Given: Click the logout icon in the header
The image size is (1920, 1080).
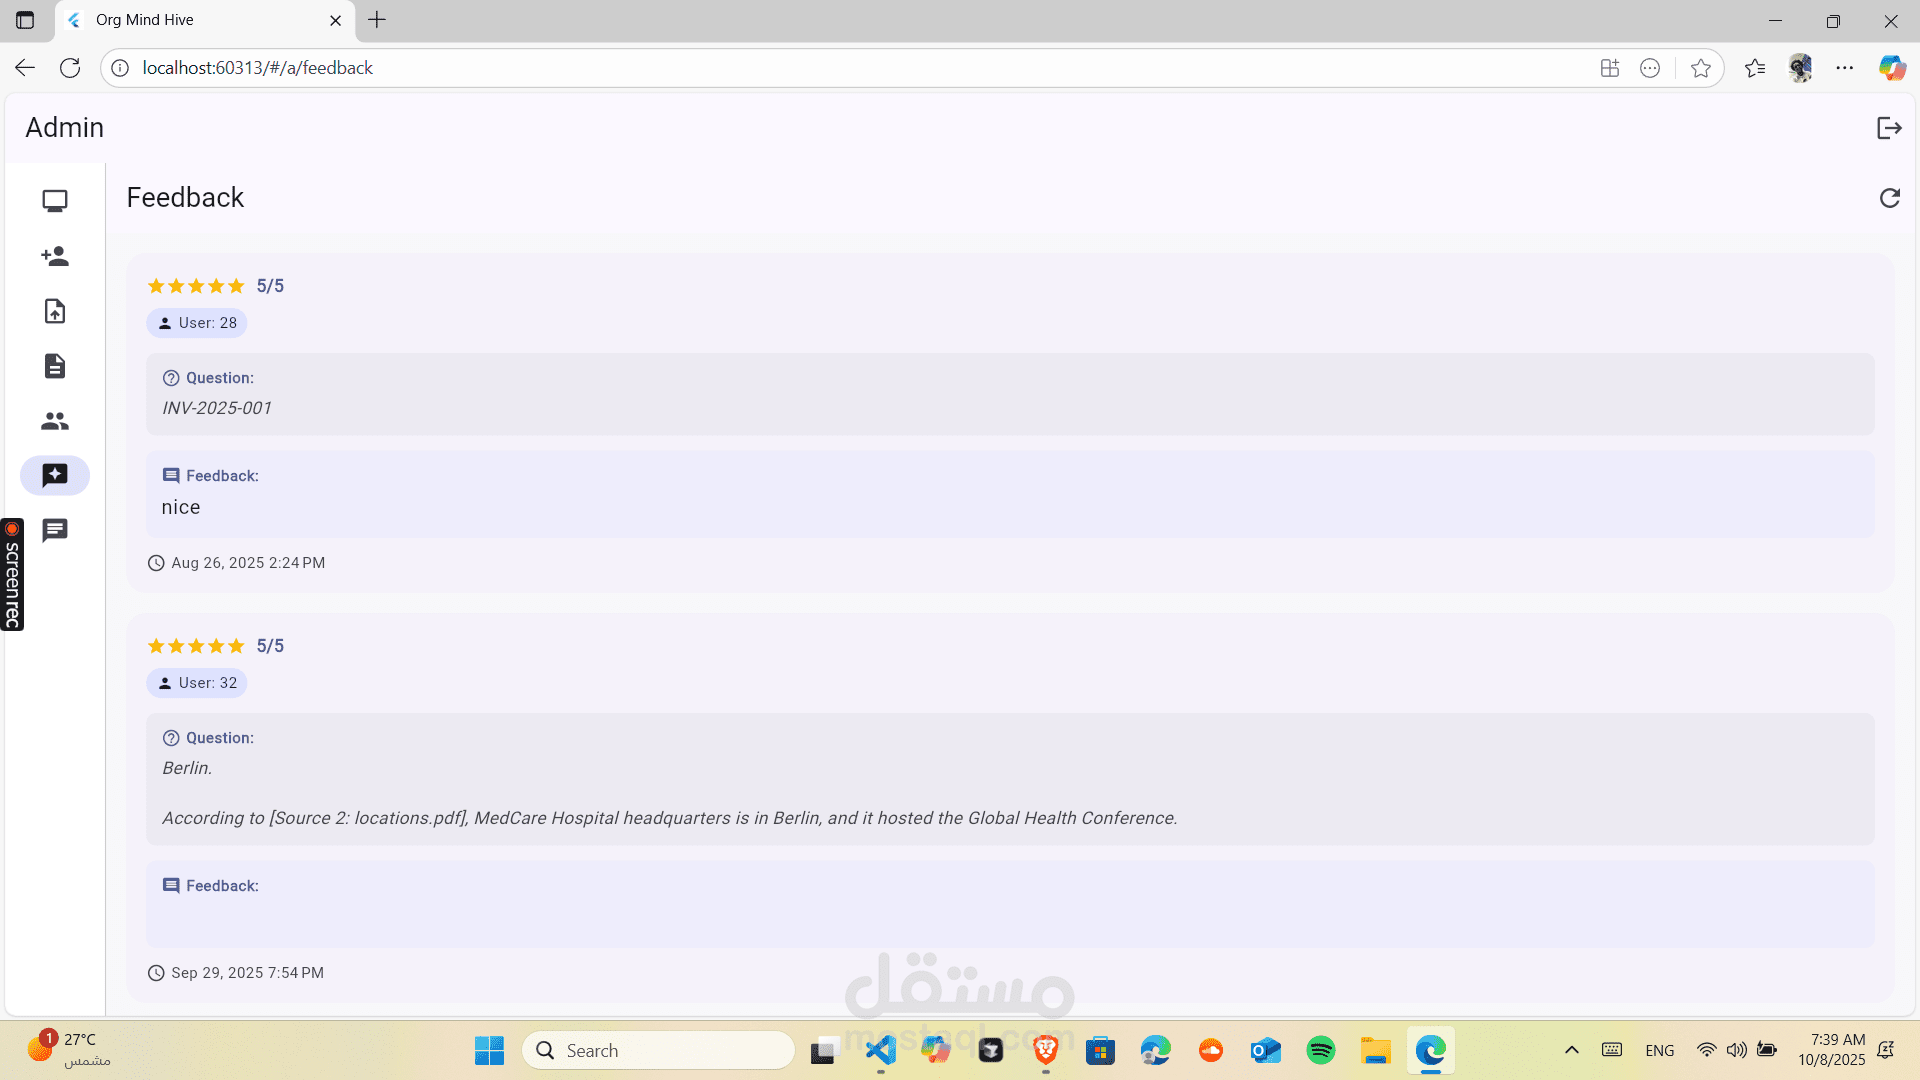Looking at the screenshot, I should click(x=1889, y=128).
